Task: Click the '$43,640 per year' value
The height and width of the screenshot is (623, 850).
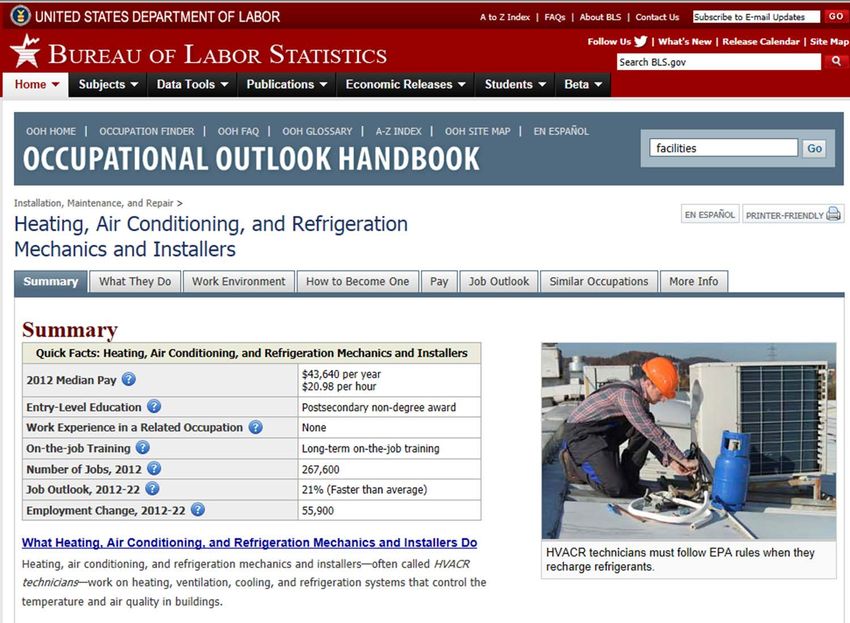Action: coord(342,374)
